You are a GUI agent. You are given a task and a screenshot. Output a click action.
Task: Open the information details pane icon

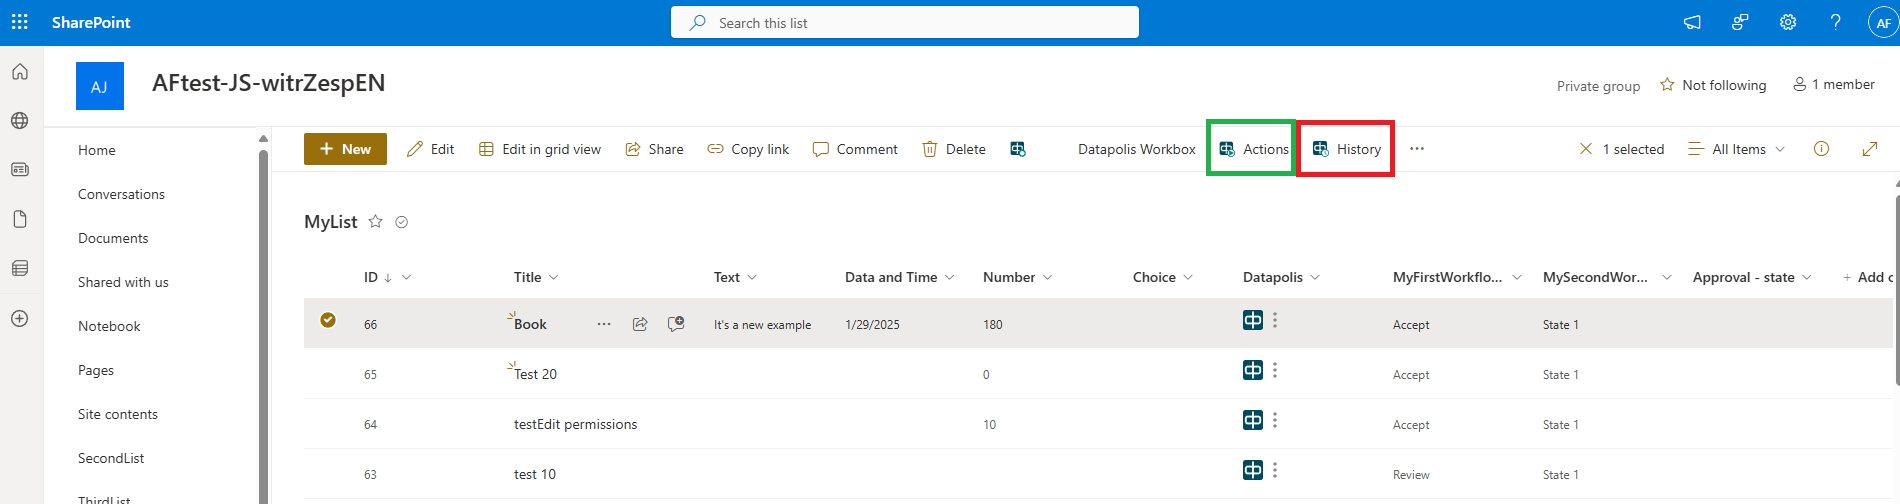coord(1821,149)
